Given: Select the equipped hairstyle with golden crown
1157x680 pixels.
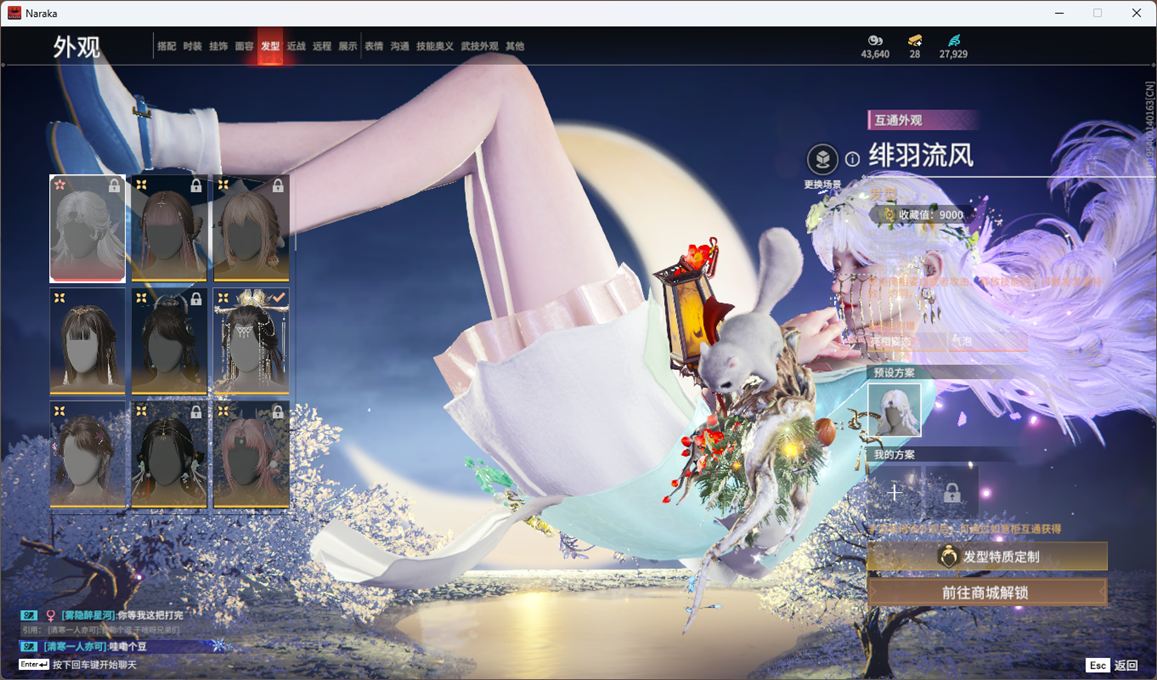Looking at the screenshot, I should pos(251,341).
